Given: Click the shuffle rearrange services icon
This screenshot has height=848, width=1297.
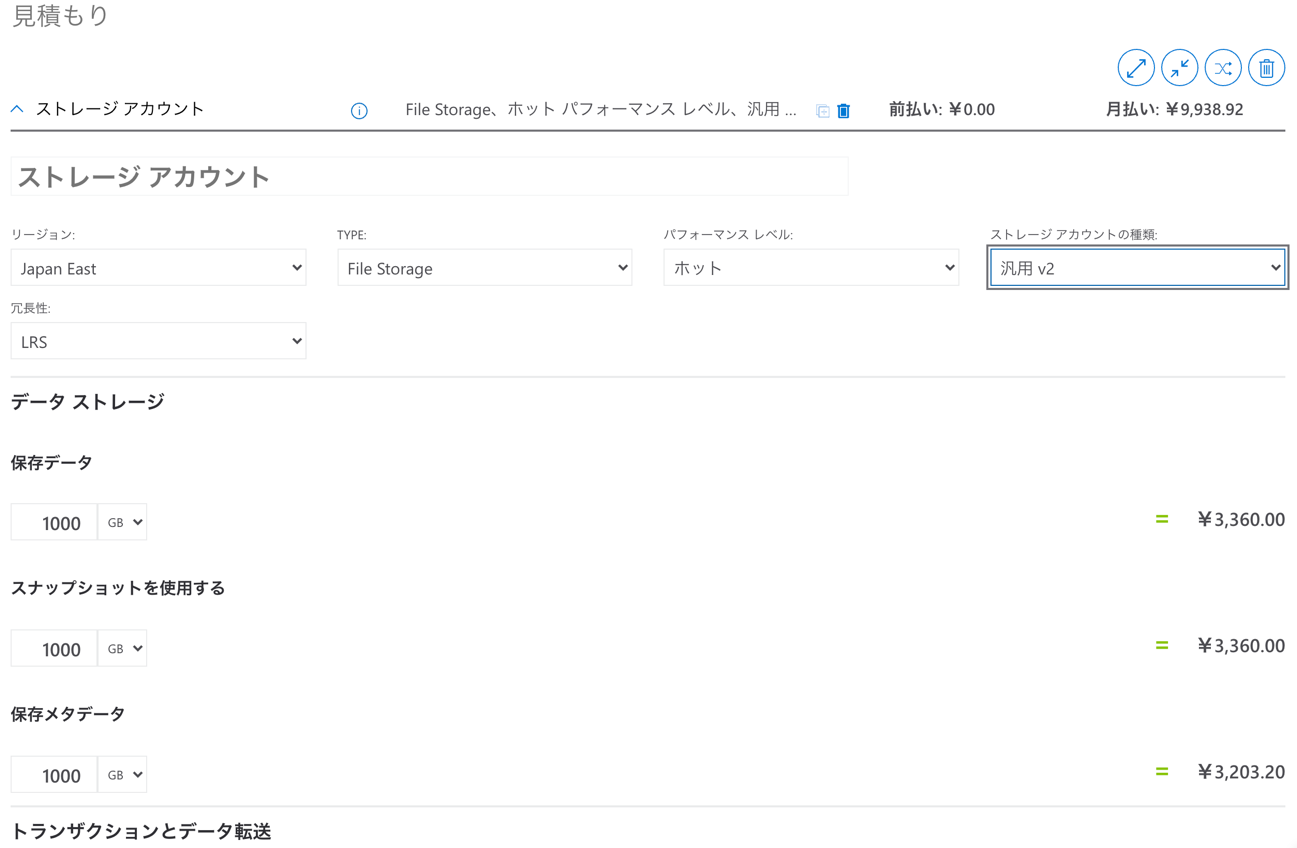Looking at the screenshot, I should tap(1223, 68).
